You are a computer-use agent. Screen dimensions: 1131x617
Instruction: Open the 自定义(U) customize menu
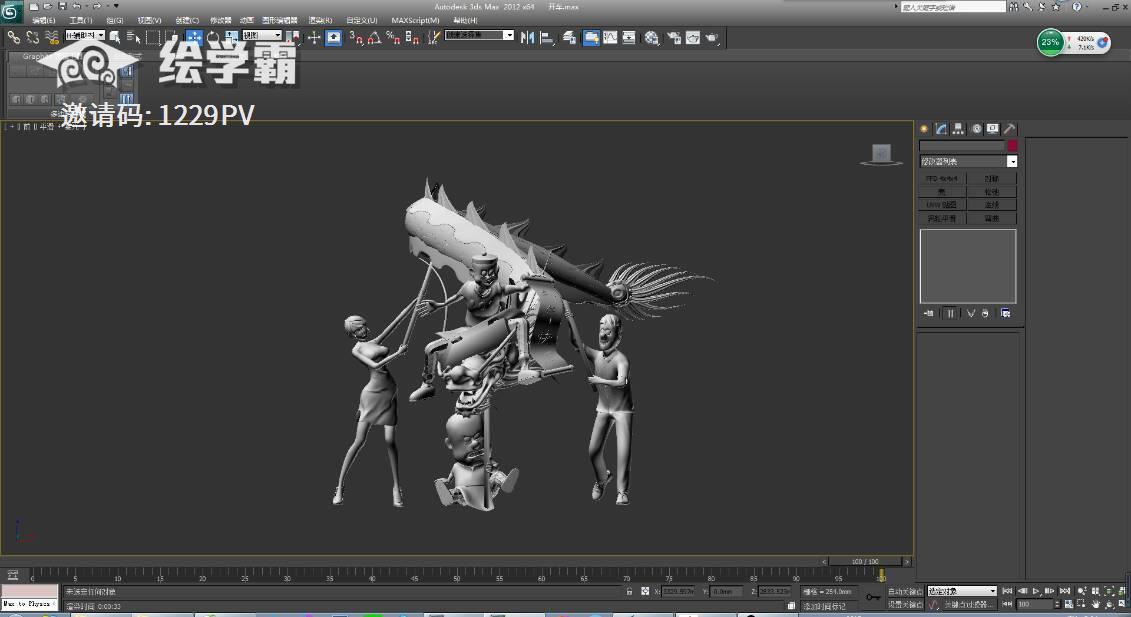click(x=362, y=20)
